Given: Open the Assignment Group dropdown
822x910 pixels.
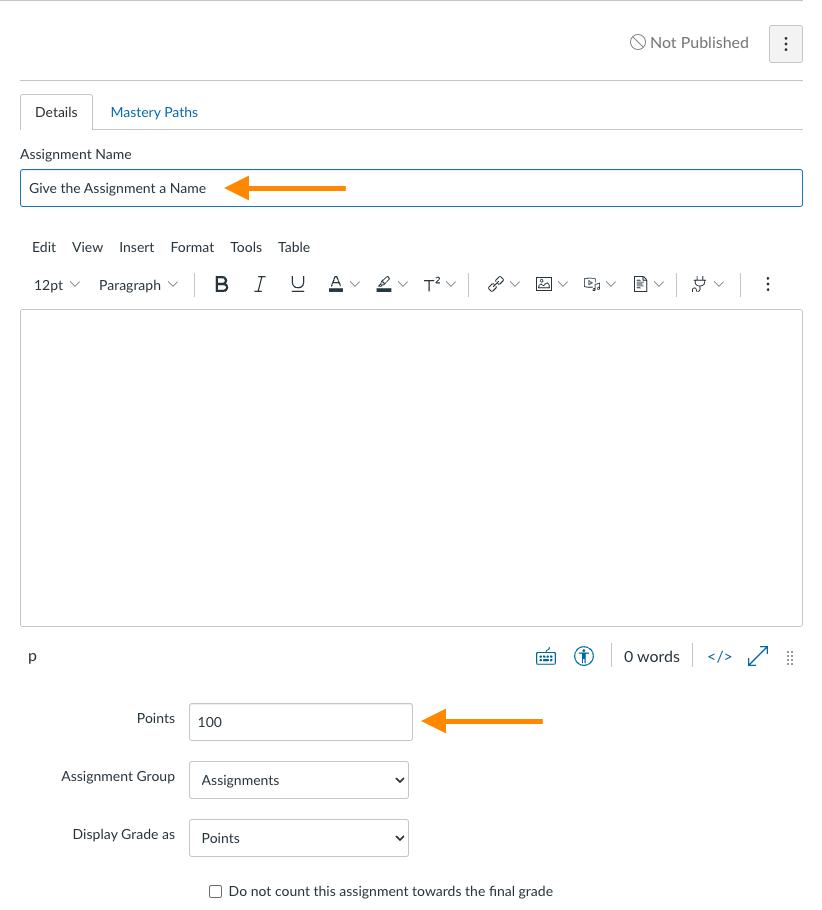Looking at the screenshot, I should pos(298,780).
